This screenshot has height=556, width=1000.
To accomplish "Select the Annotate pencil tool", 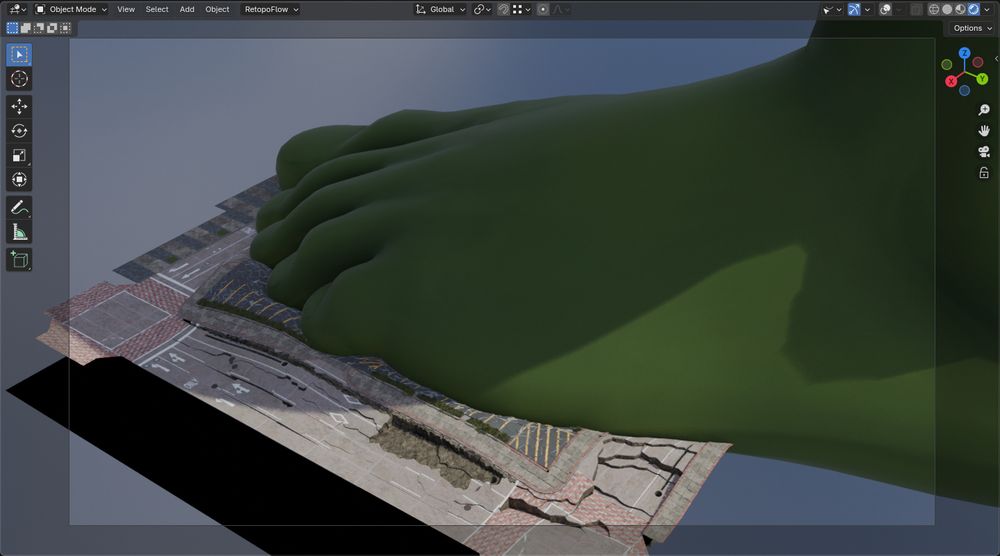I will pyautogui.click(x=19, y=208).
